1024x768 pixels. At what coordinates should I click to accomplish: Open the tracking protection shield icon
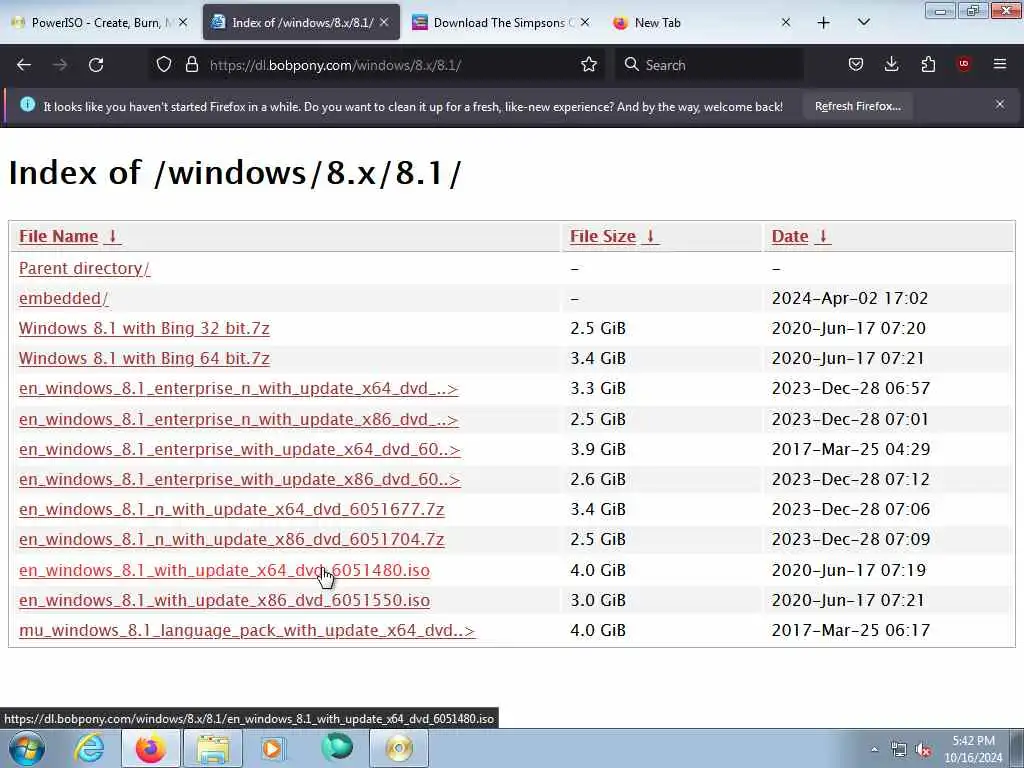[164, 65]
